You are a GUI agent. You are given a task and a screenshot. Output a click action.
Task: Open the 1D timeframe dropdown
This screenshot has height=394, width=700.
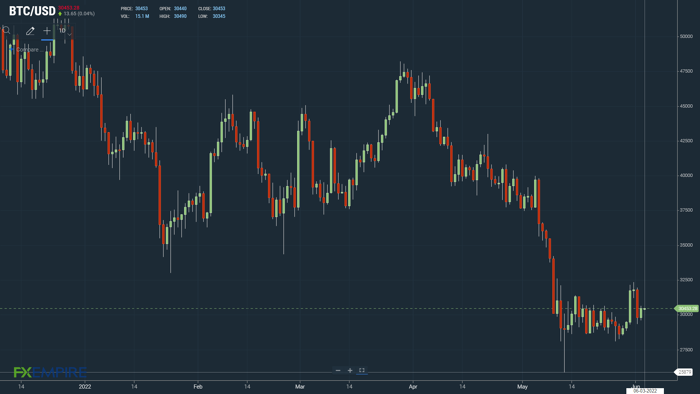(x=65, y=31)
